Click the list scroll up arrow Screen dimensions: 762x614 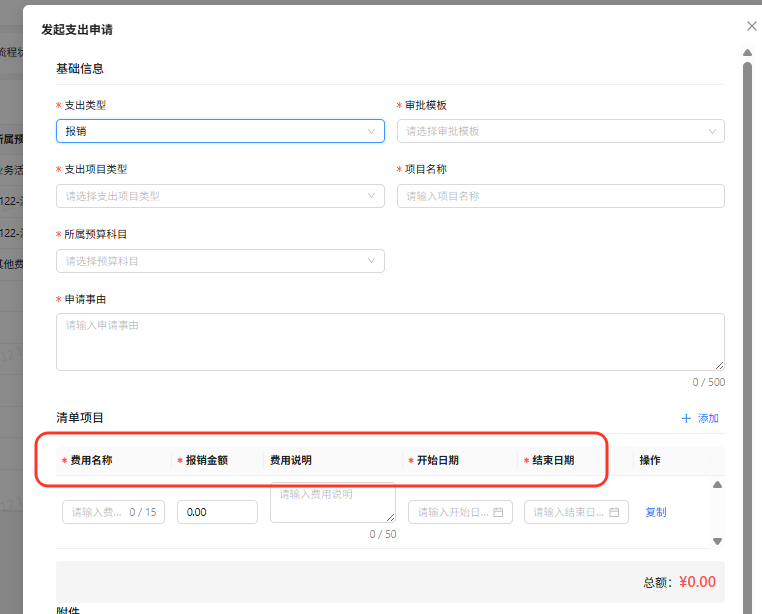pos(716,485)
